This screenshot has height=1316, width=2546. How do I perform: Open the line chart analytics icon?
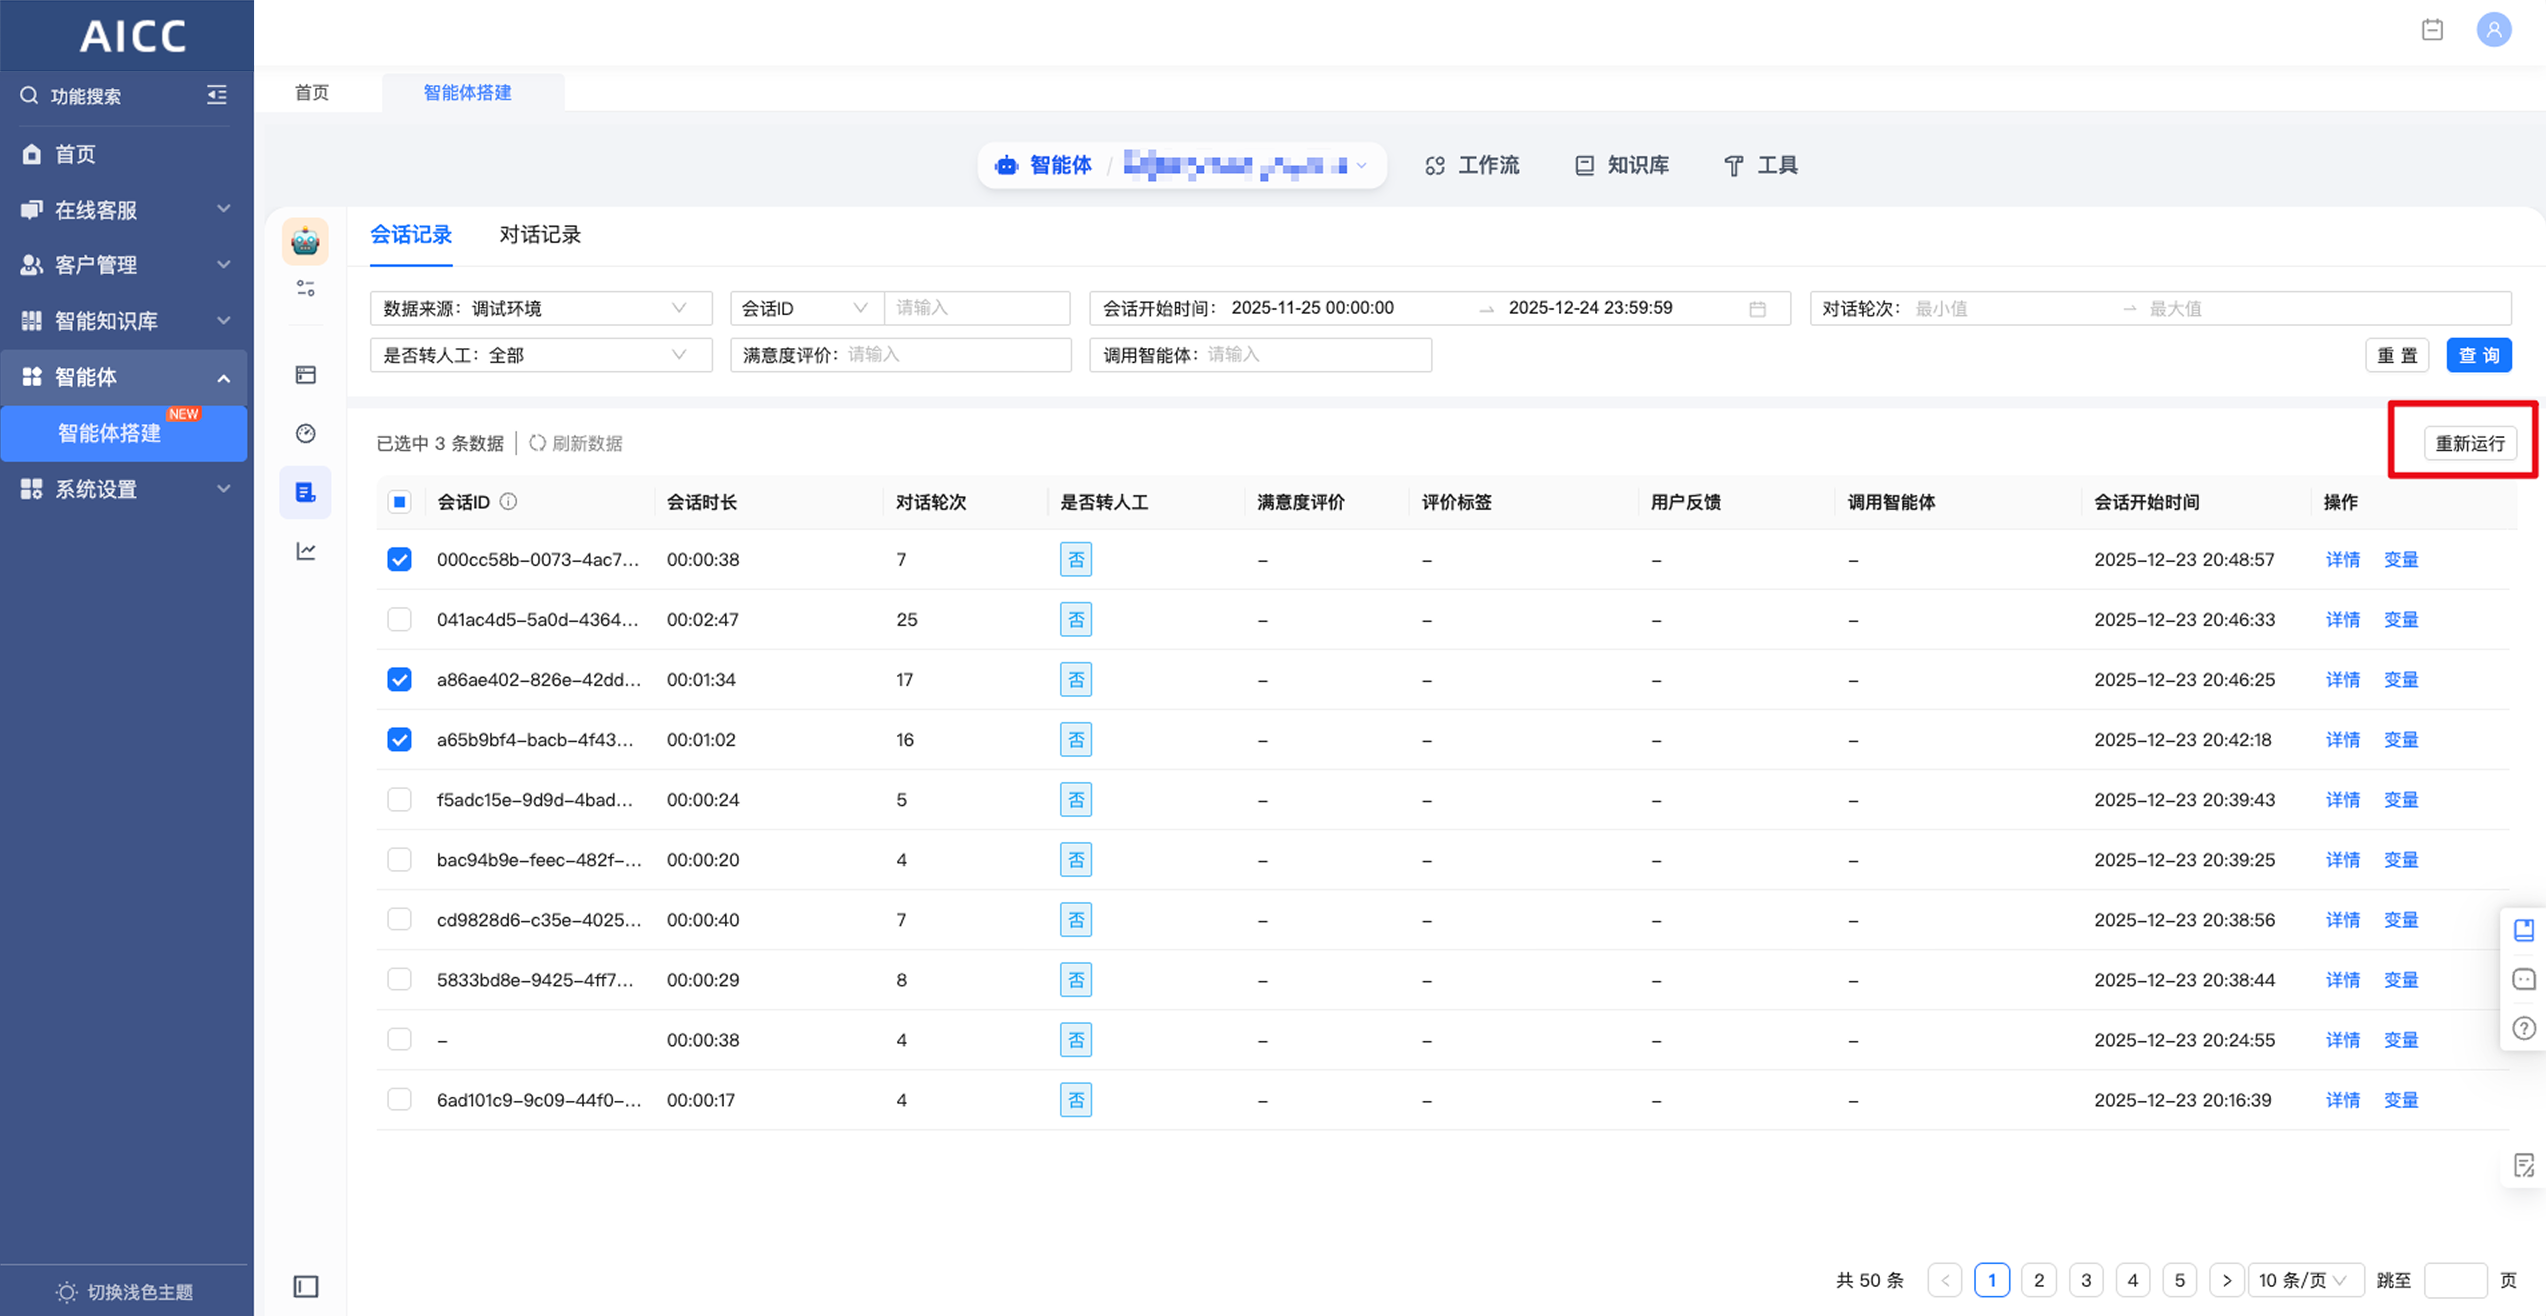pyautogui.click(x=305, y=551)
